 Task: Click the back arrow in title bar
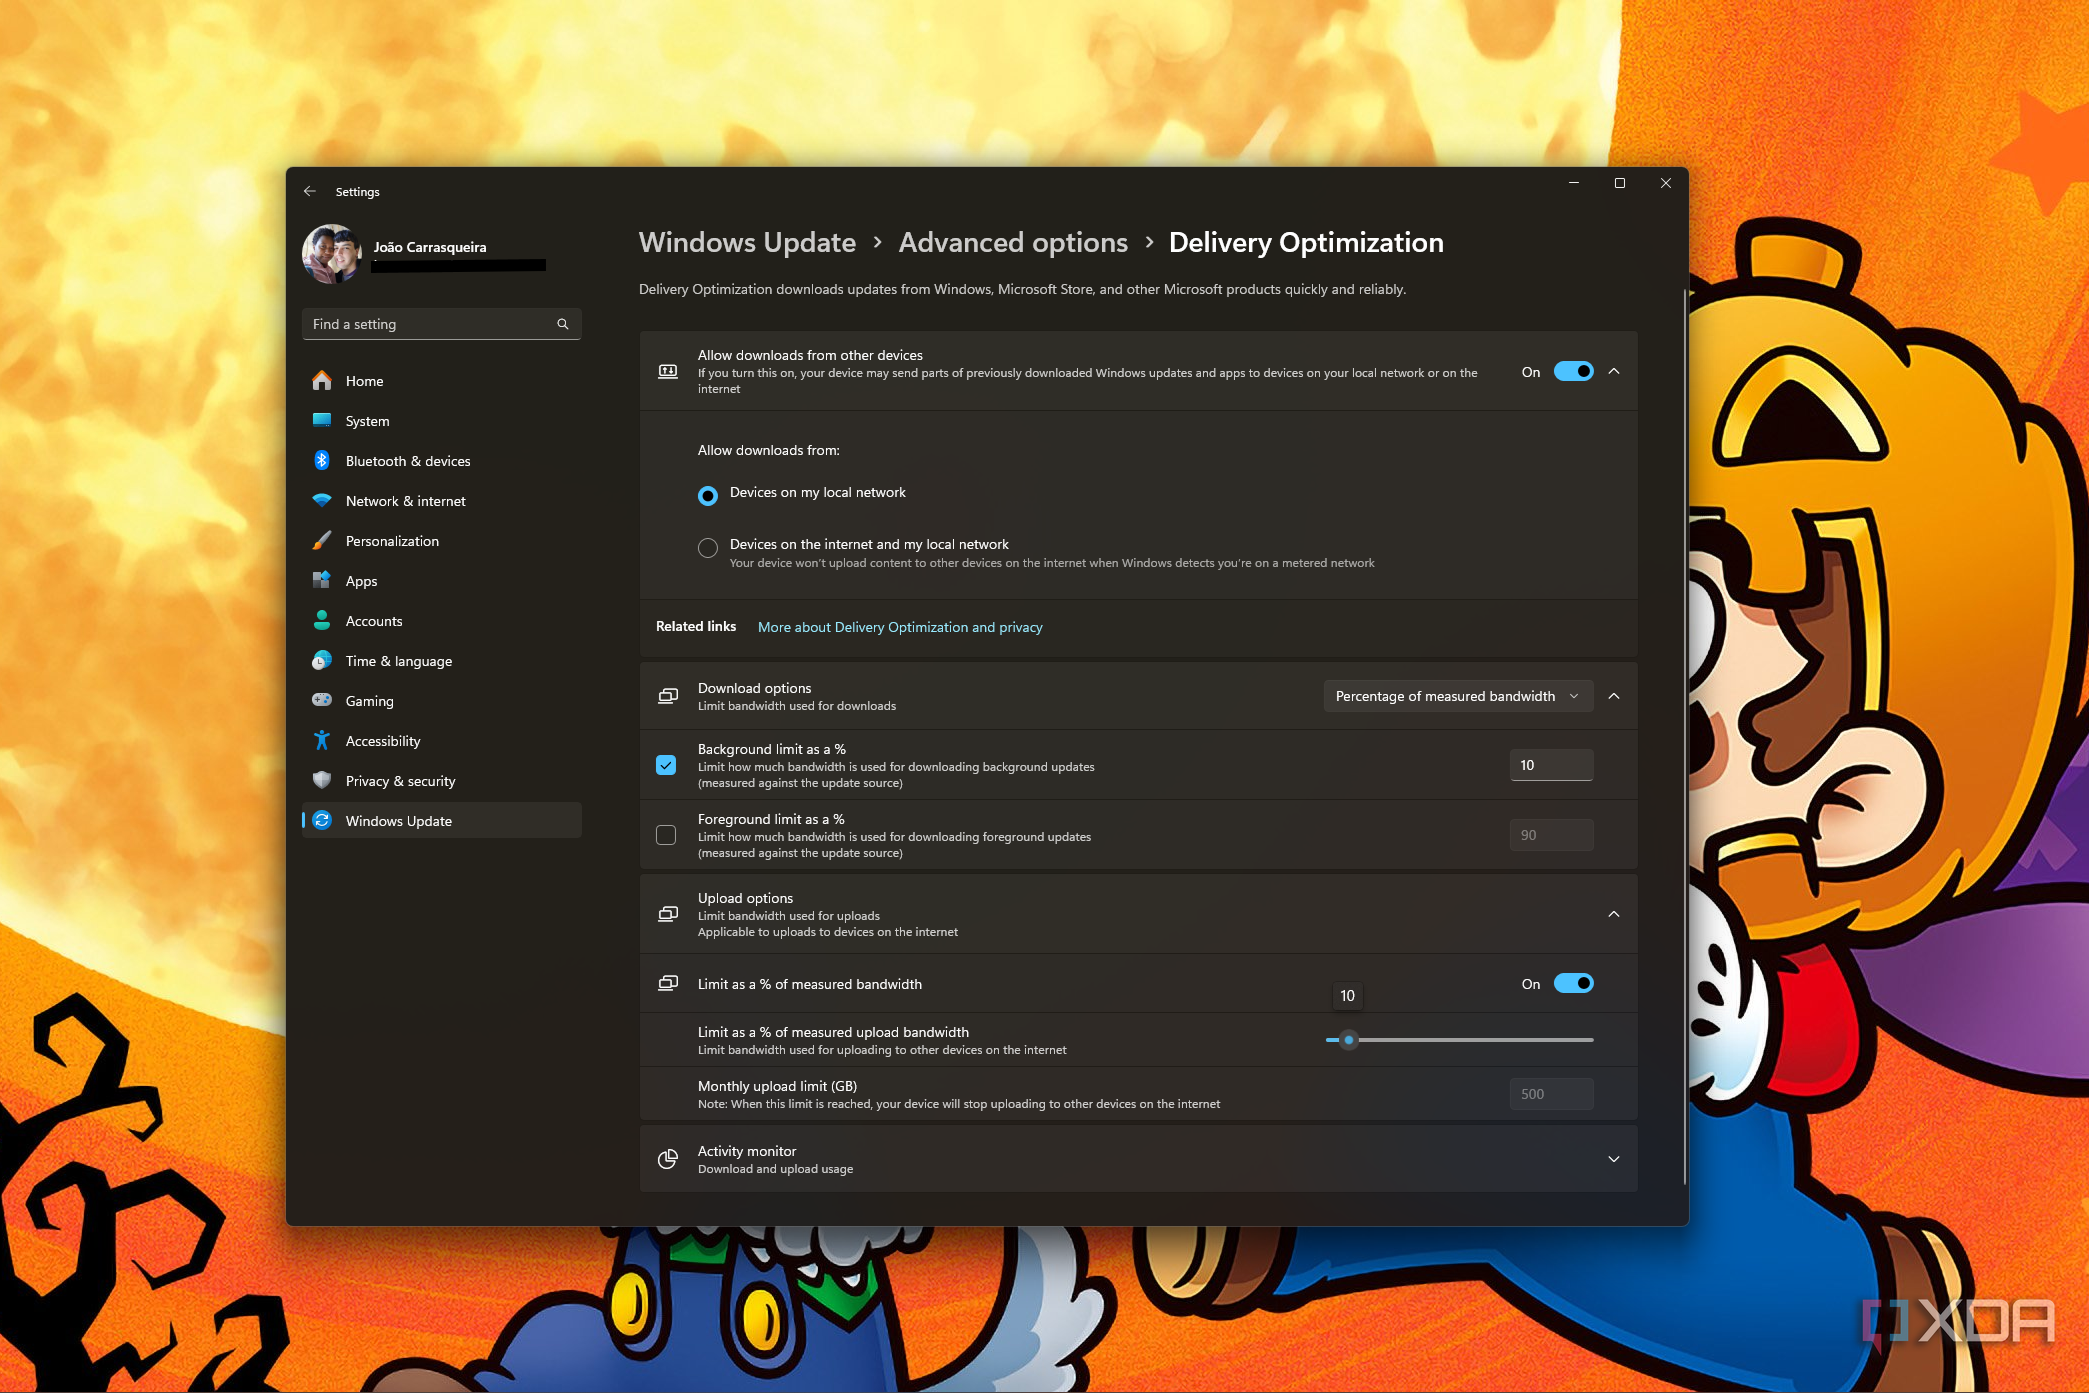(x=310, y=191)
